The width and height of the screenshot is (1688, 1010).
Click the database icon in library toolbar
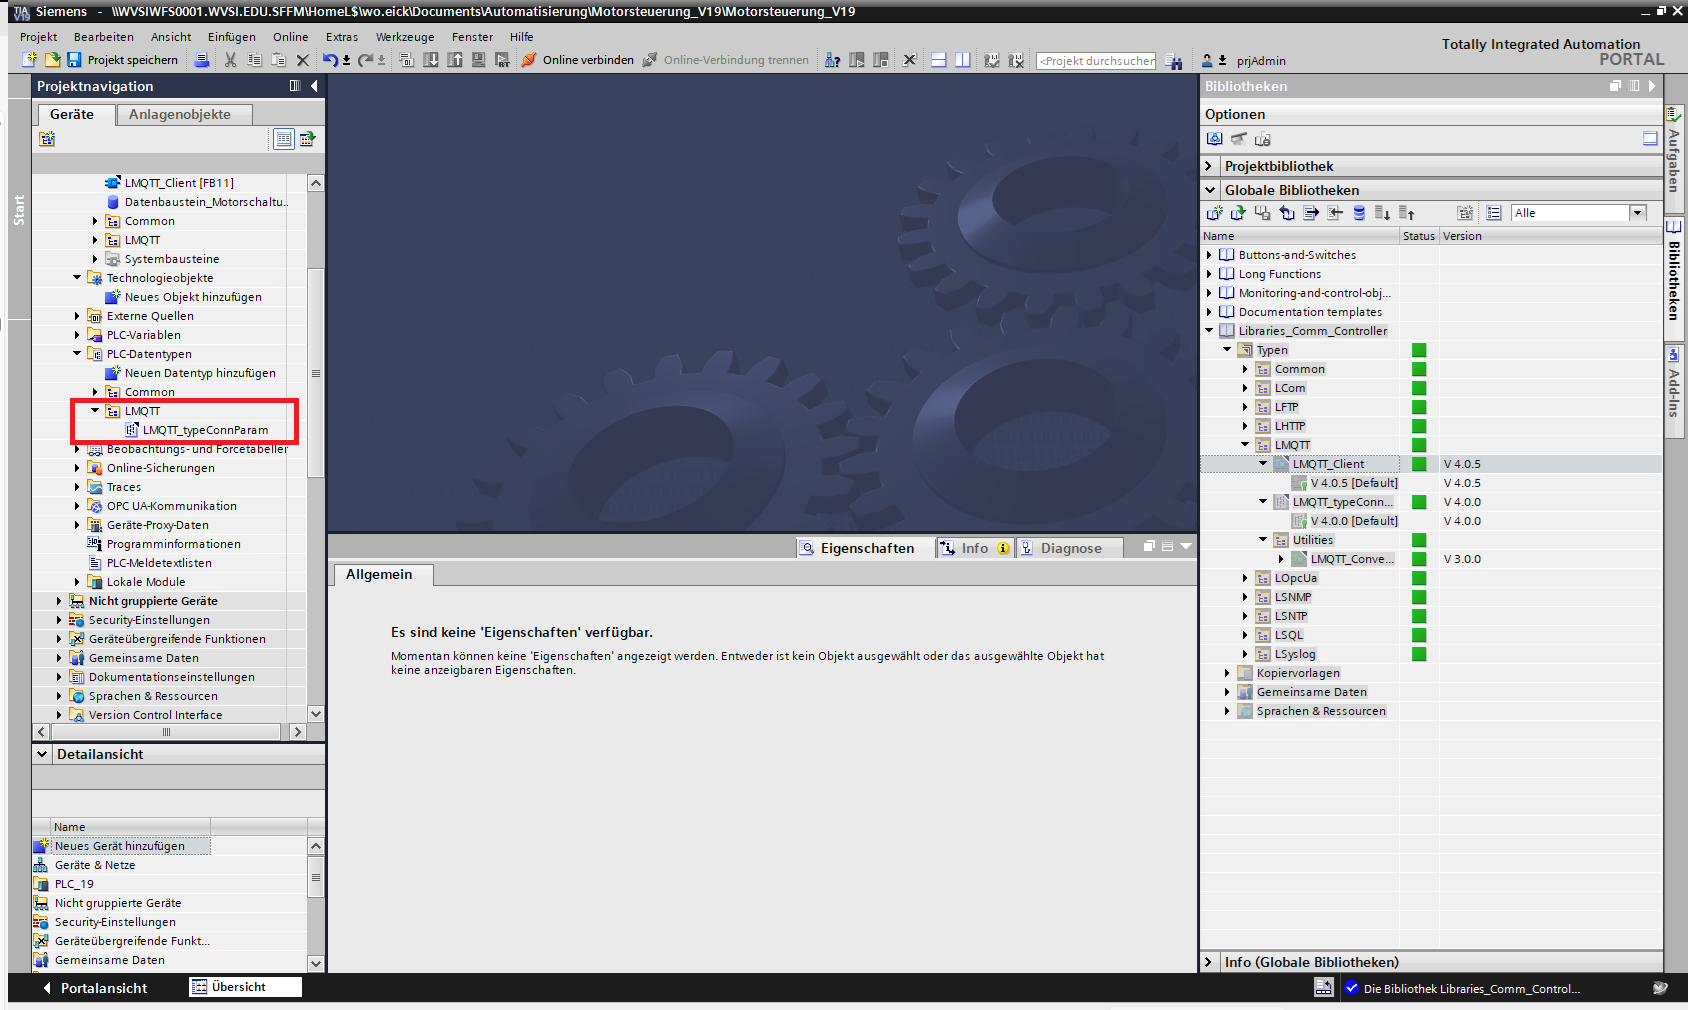point(1359,213)
